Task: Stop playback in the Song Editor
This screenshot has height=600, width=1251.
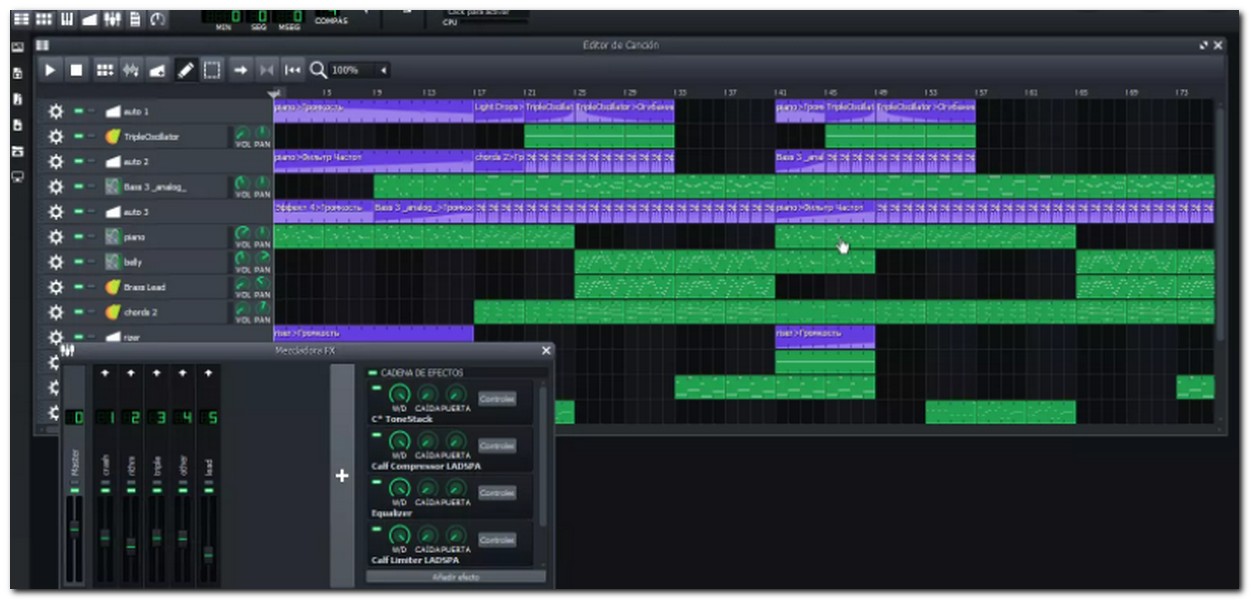Action: pyautogui.click(x=77, y=70)
